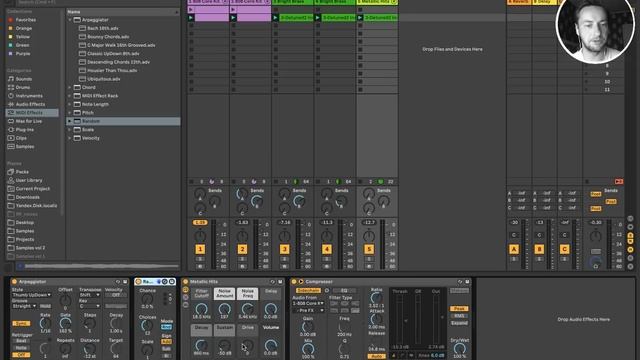Open the Drums category in browser

tap(23, 87)
